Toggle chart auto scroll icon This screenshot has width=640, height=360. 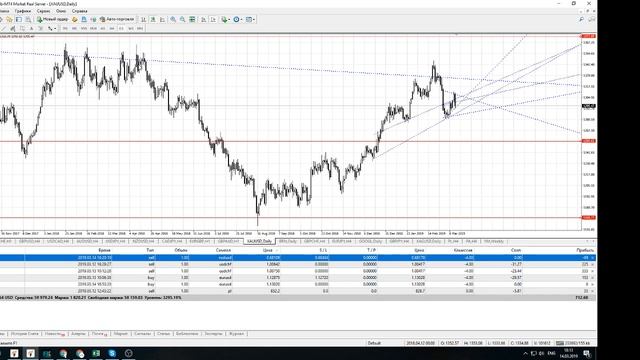pyautogui.click(x=203, y=19)
